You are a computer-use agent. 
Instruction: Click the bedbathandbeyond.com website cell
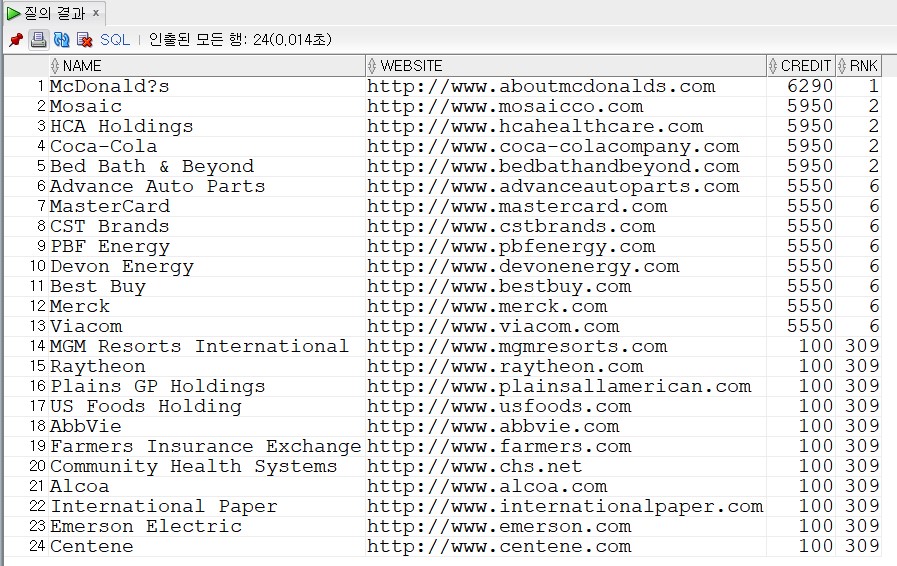coord(566,167)
